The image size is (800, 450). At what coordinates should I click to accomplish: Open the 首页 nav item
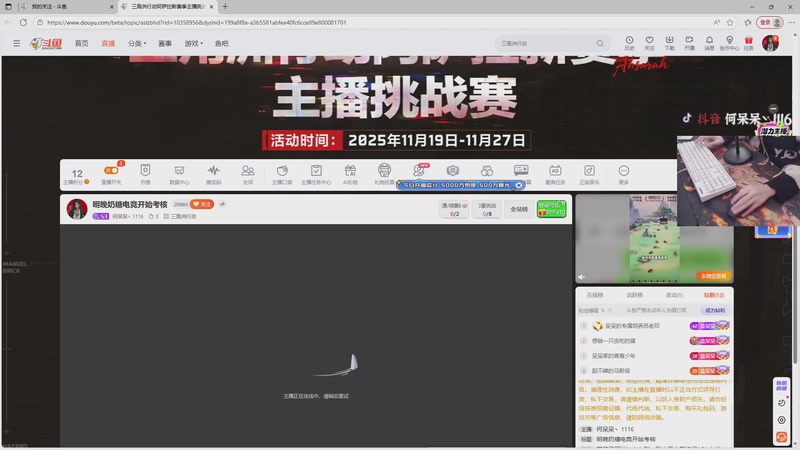(x=82, y=43)
